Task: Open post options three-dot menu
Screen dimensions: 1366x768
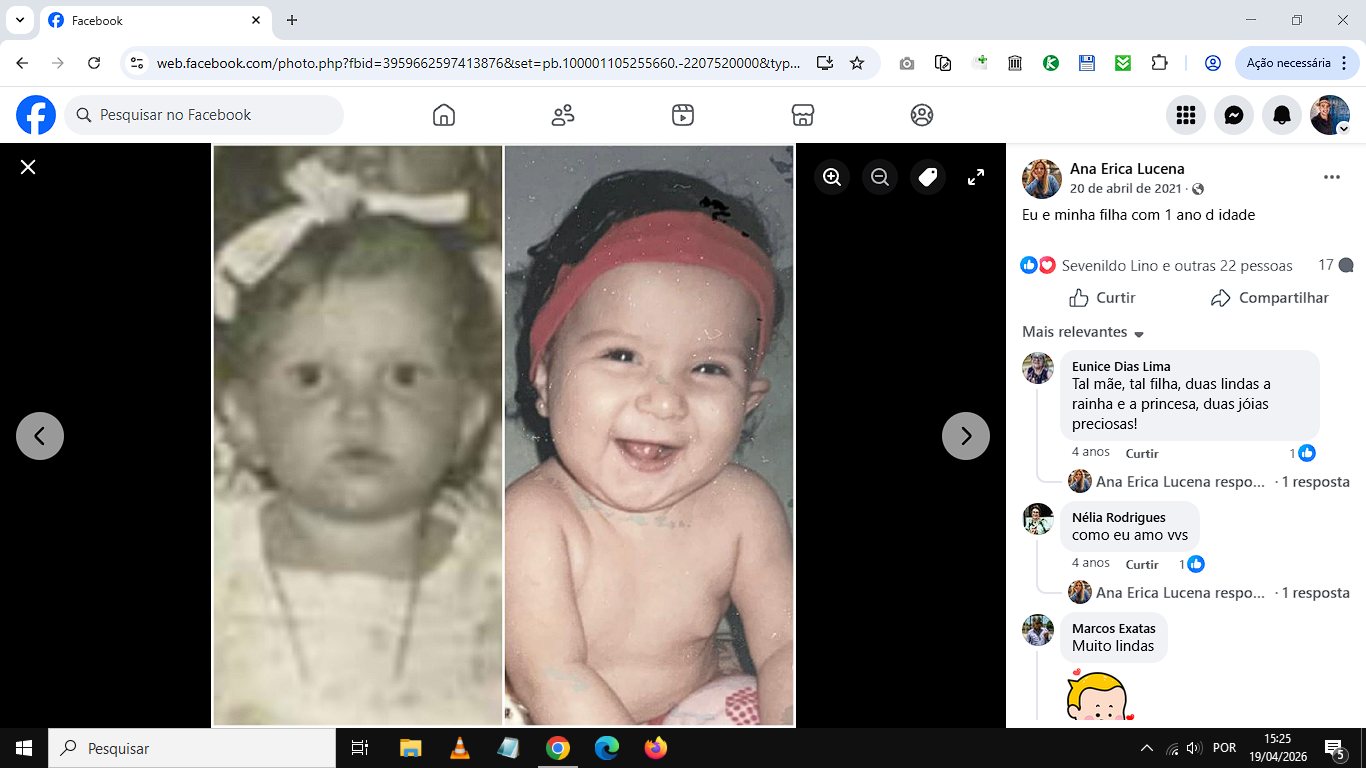Action: (x=1331, y=177)
